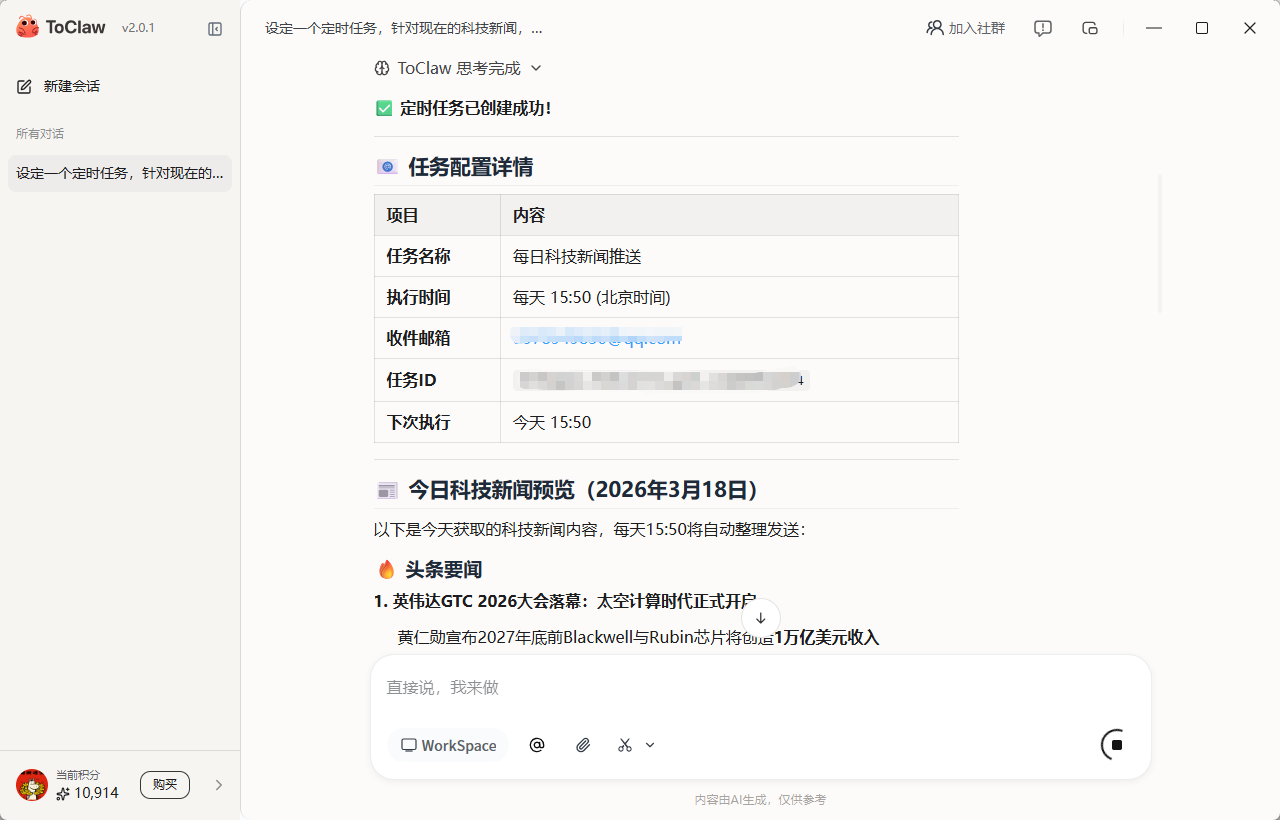Open the feedback speech-bubble icon
1280x820 pixels.
coord(1042,28)
